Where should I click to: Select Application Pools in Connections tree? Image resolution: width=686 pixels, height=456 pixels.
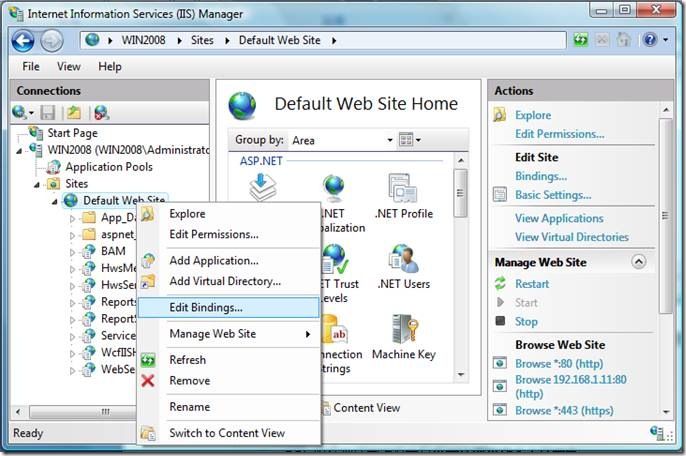coord(109,167)
